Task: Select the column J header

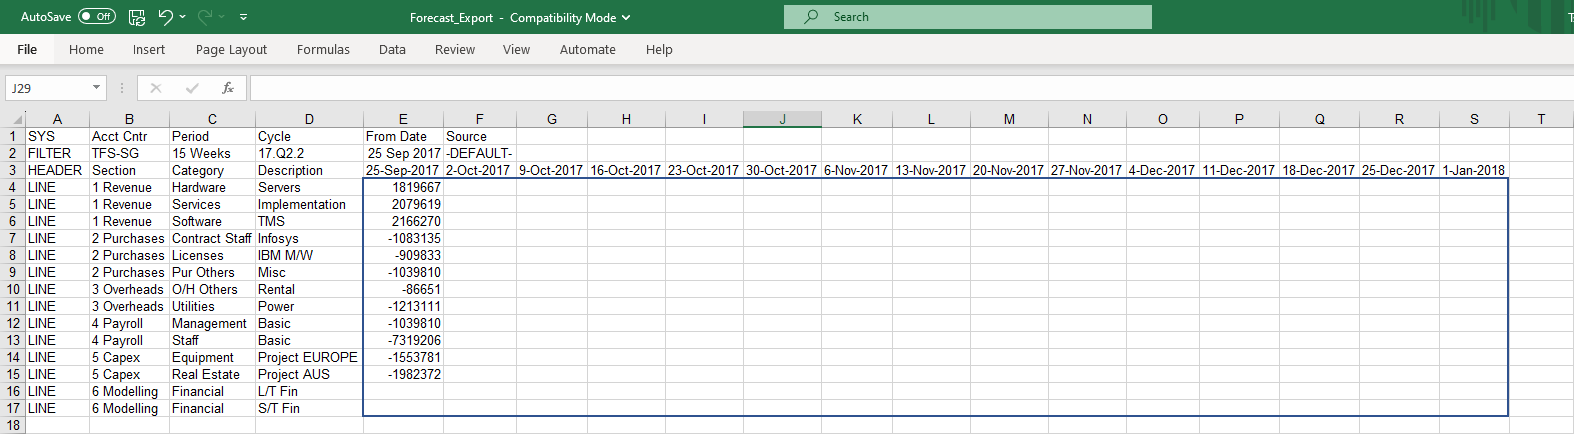Action: click(782, 119)
